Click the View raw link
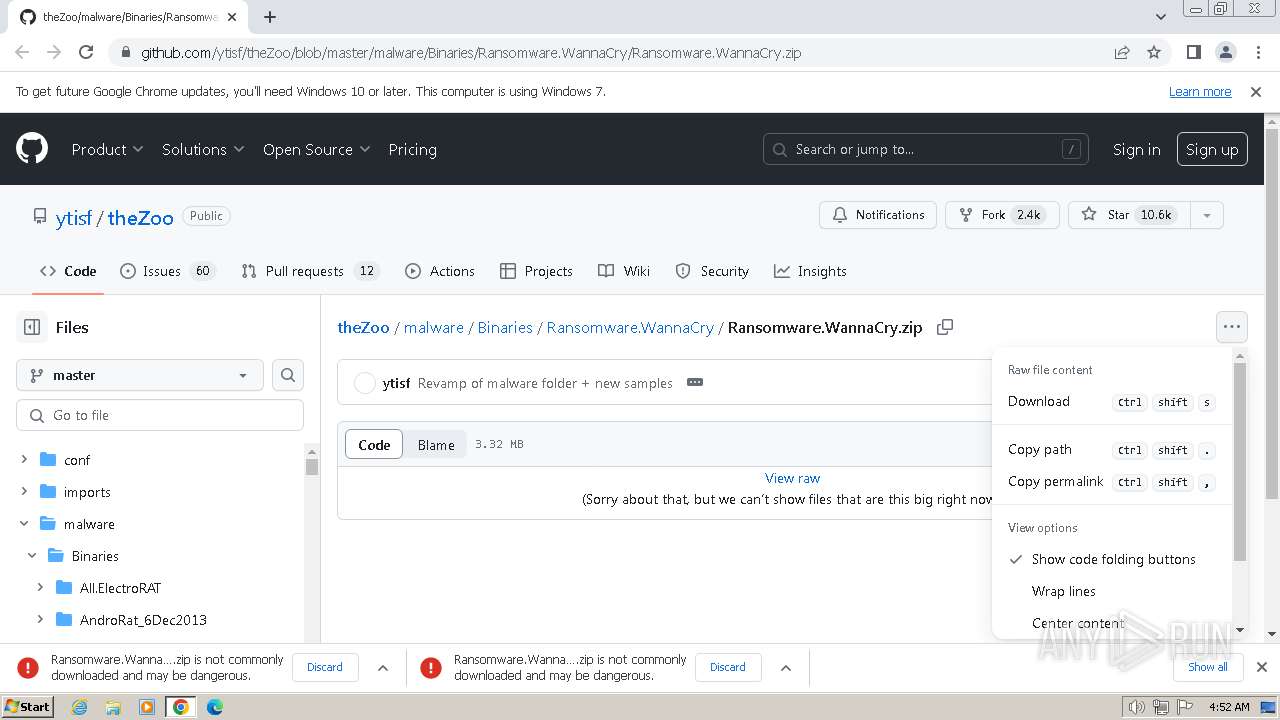 pyautogui.click(x=792, y=478)
